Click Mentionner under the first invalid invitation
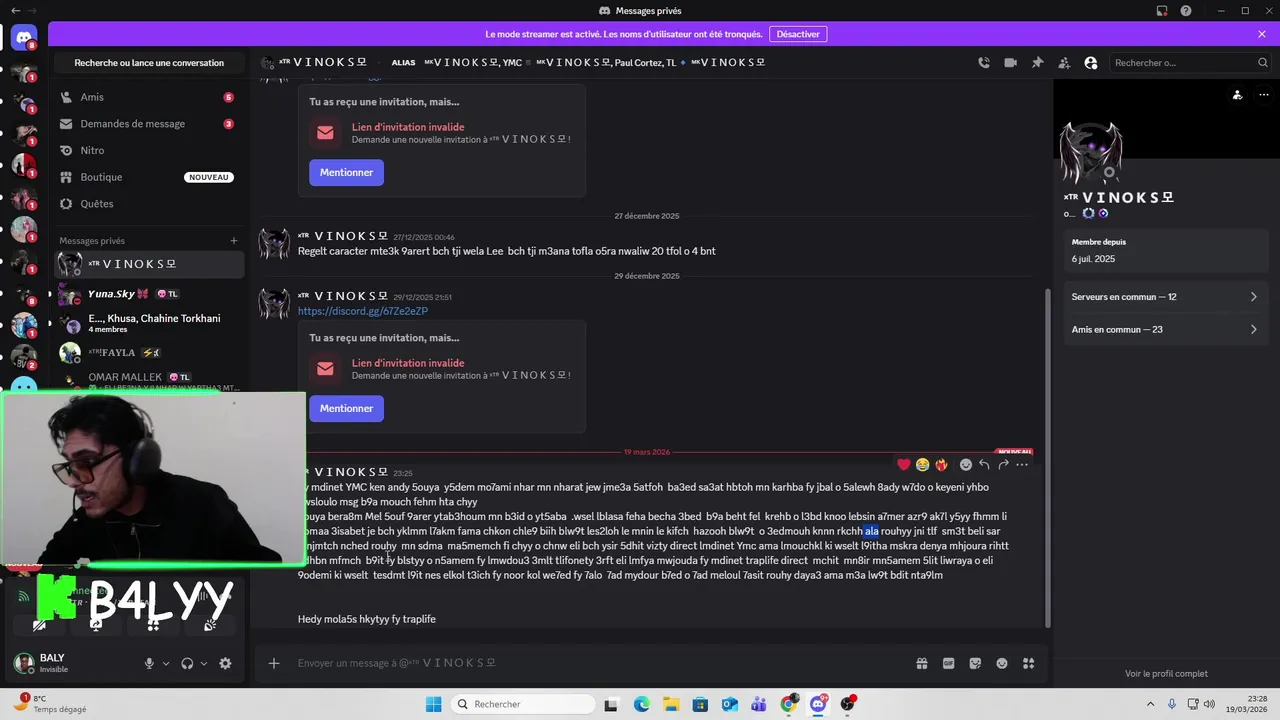This screenshot has height=720, width=1280. [346, 172]
